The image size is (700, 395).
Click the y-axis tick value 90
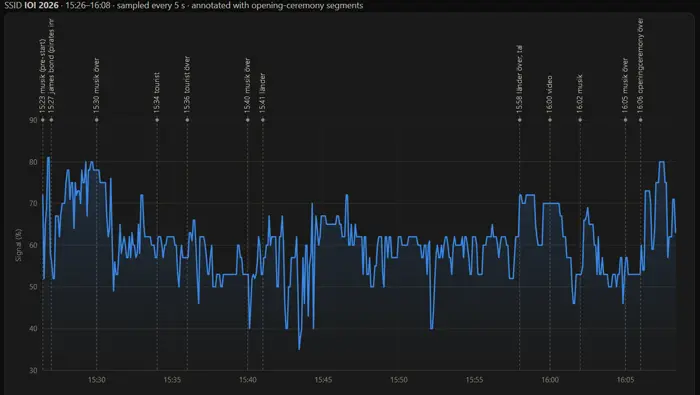pos(33,120)
